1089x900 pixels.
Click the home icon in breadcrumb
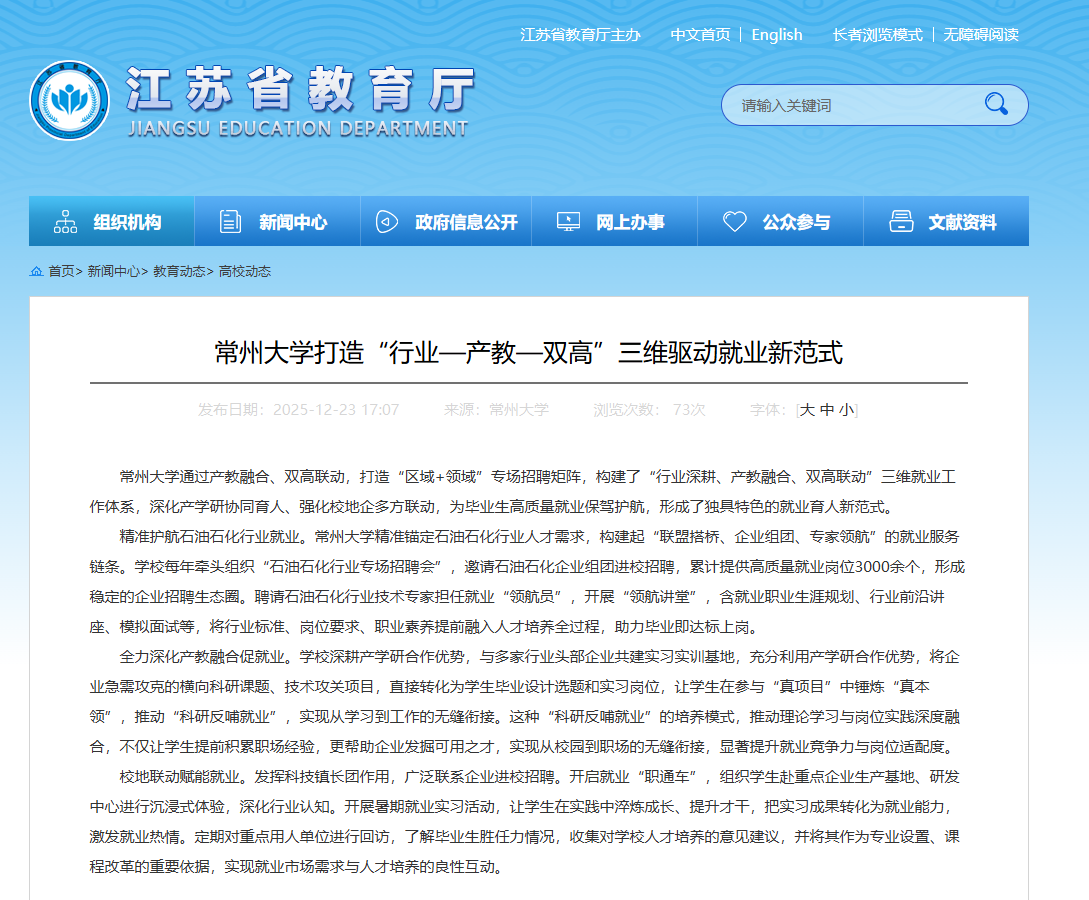(37, 272)
